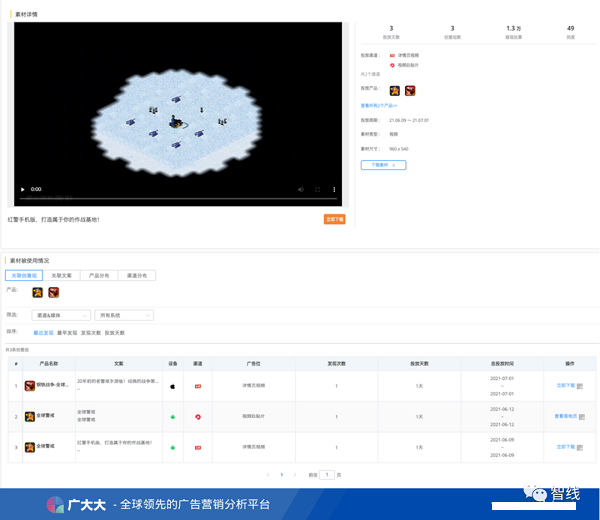Click the red channel icon in row 1
The height and width of the screenshot is (520, 600).
(198, 386)
